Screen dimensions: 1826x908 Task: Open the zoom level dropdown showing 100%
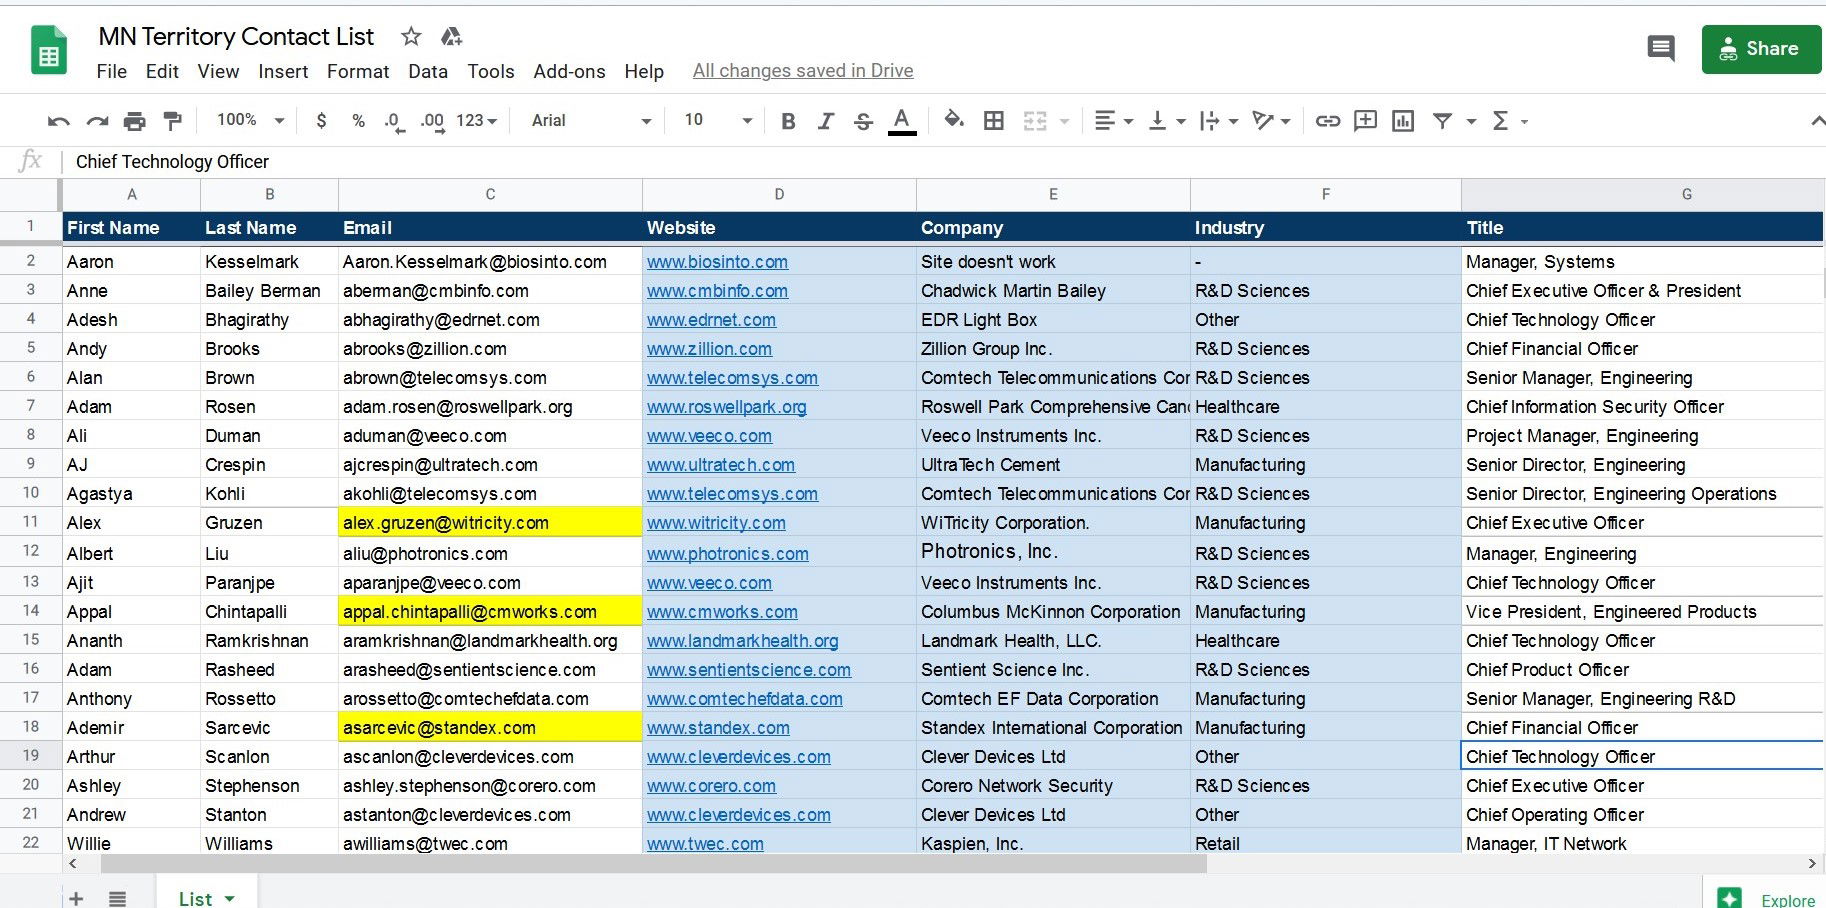[246, 120]
